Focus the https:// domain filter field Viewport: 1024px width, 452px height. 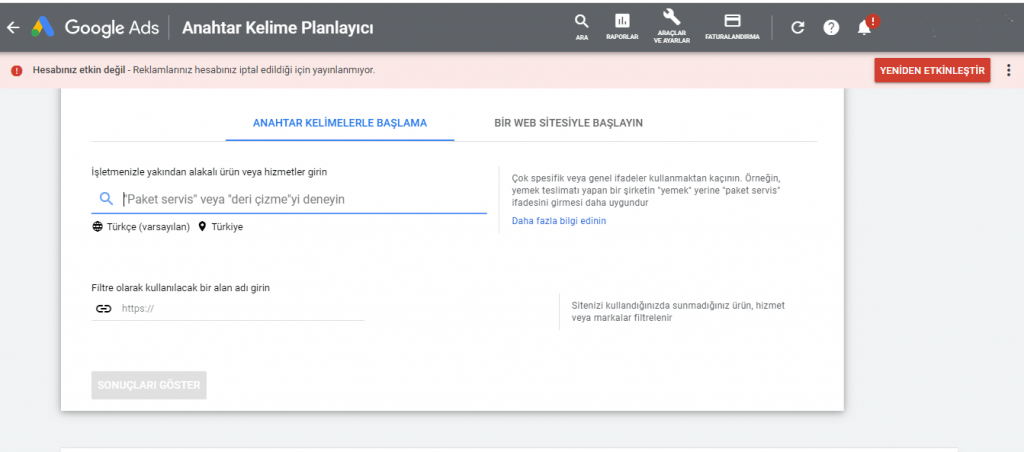coord(228,308)
